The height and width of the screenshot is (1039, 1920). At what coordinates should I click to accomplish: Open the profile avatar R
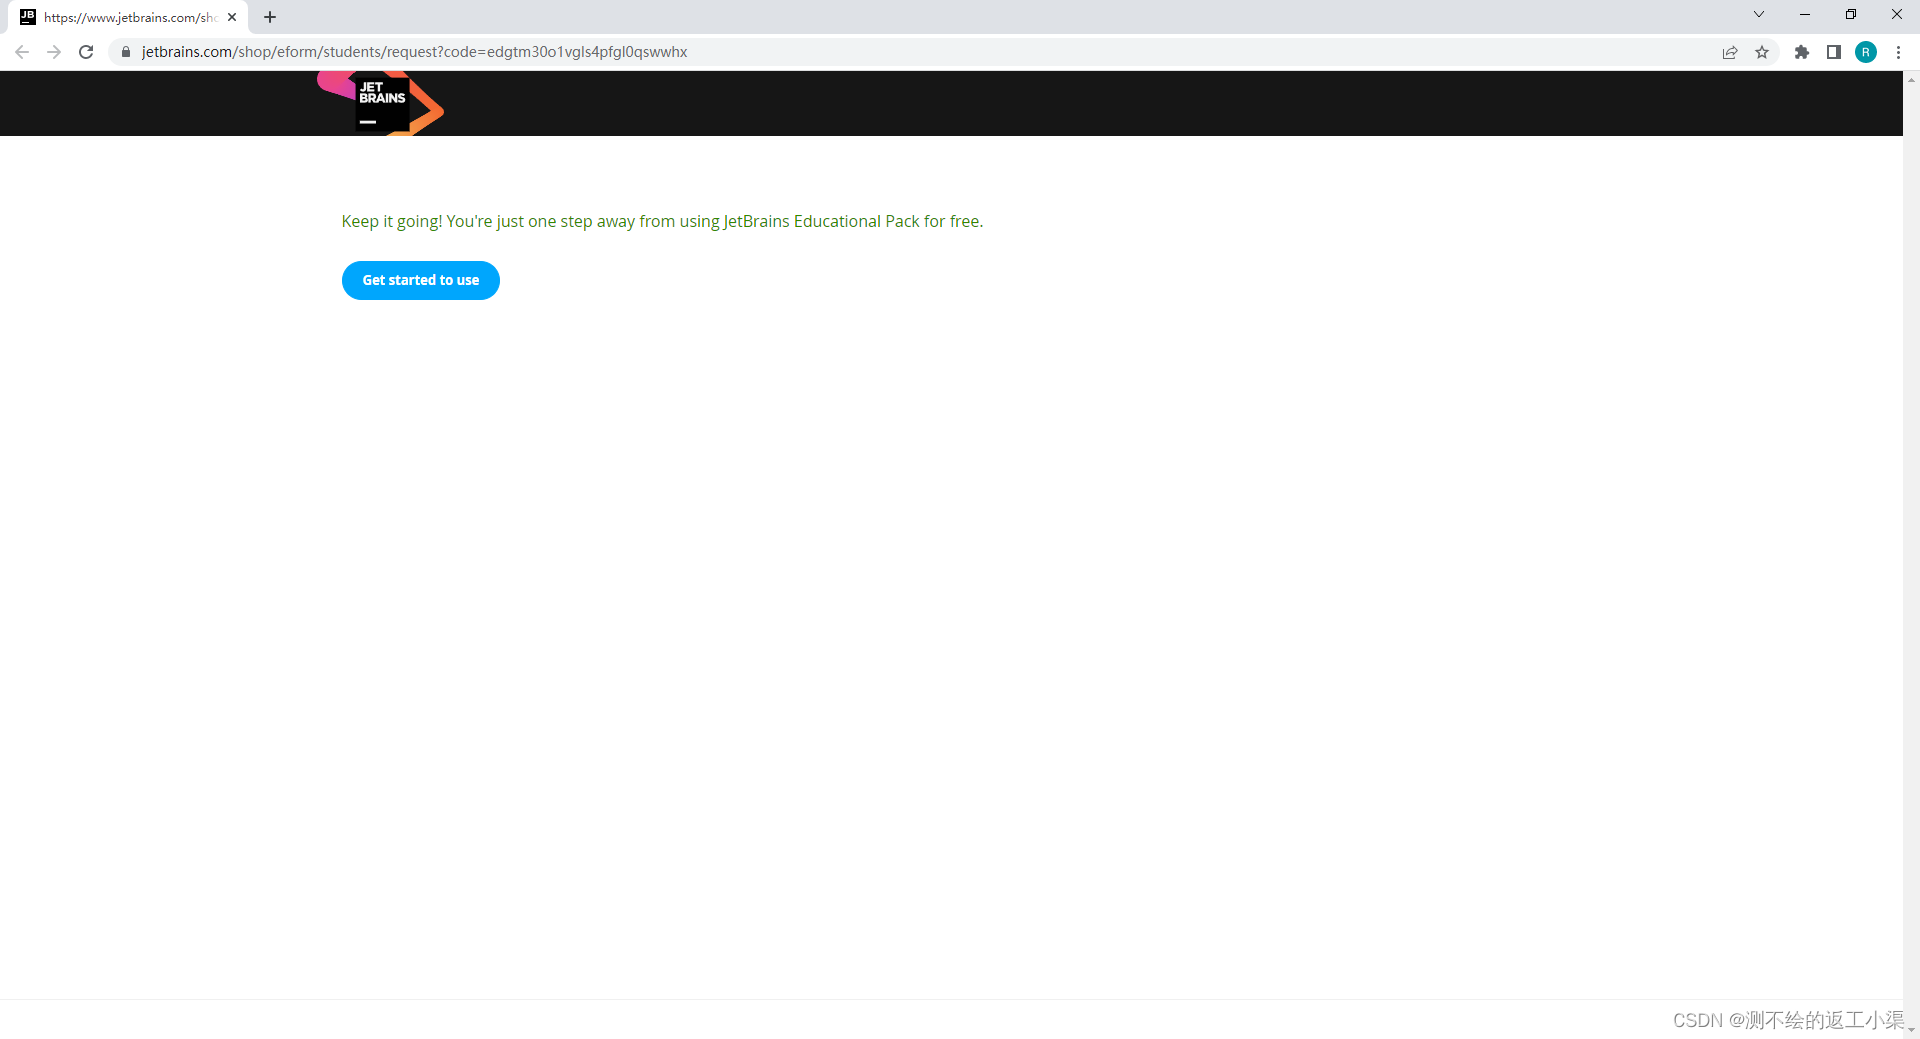[x=1866, y=52]
